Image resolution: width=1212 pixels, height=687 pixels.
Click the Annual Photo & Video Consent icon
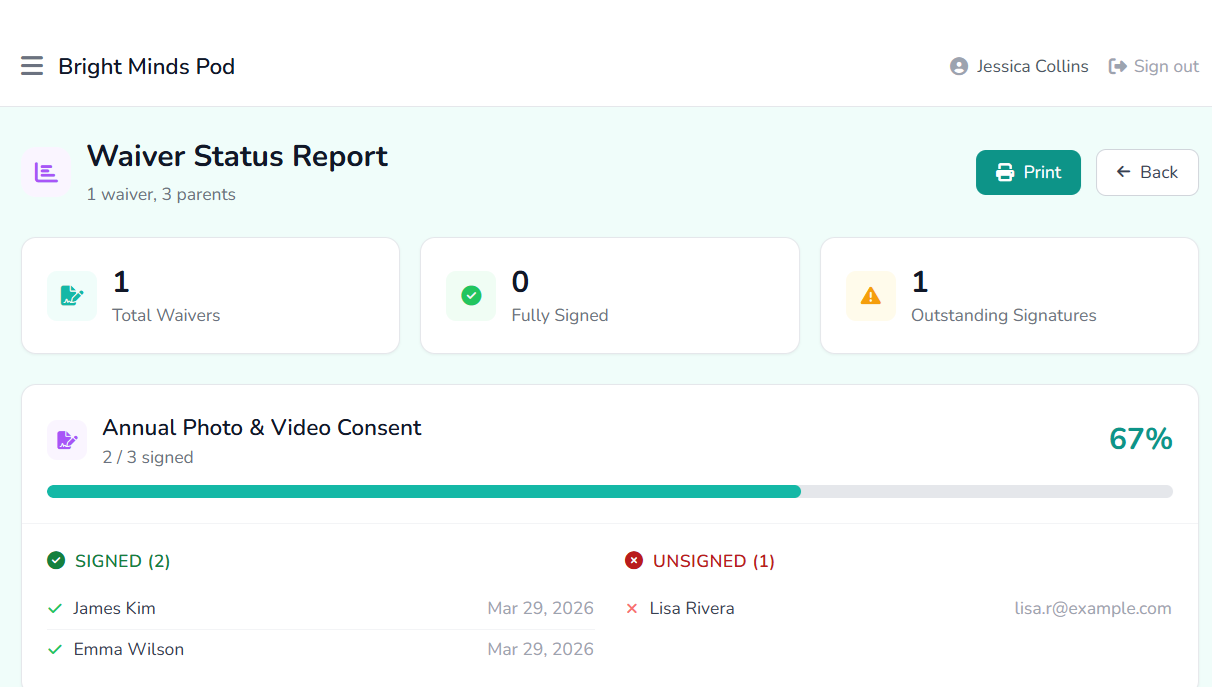[67, 440]
